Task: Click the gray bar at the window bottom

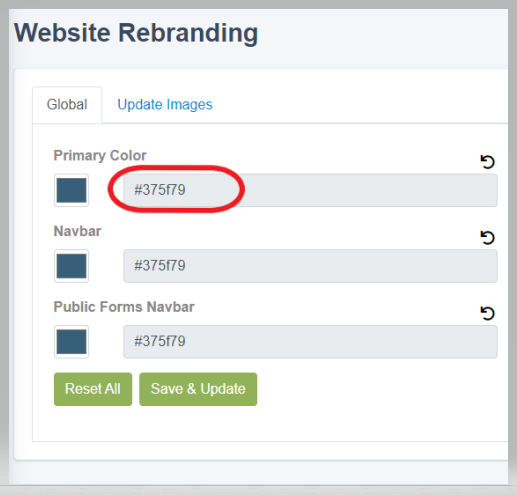Action: 258,490
